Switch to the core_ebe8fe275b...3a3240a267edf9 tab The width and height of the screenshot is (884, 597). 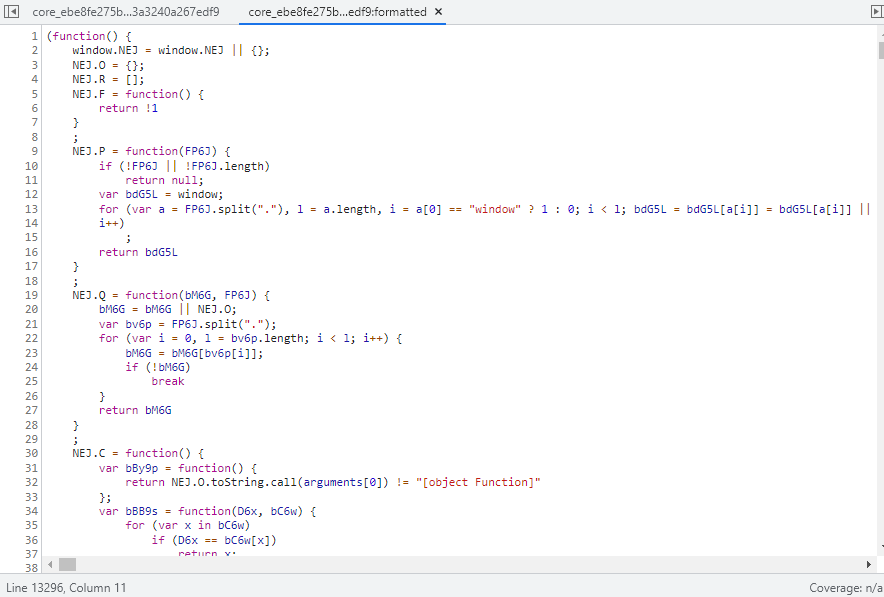click(x=126, y=12)
